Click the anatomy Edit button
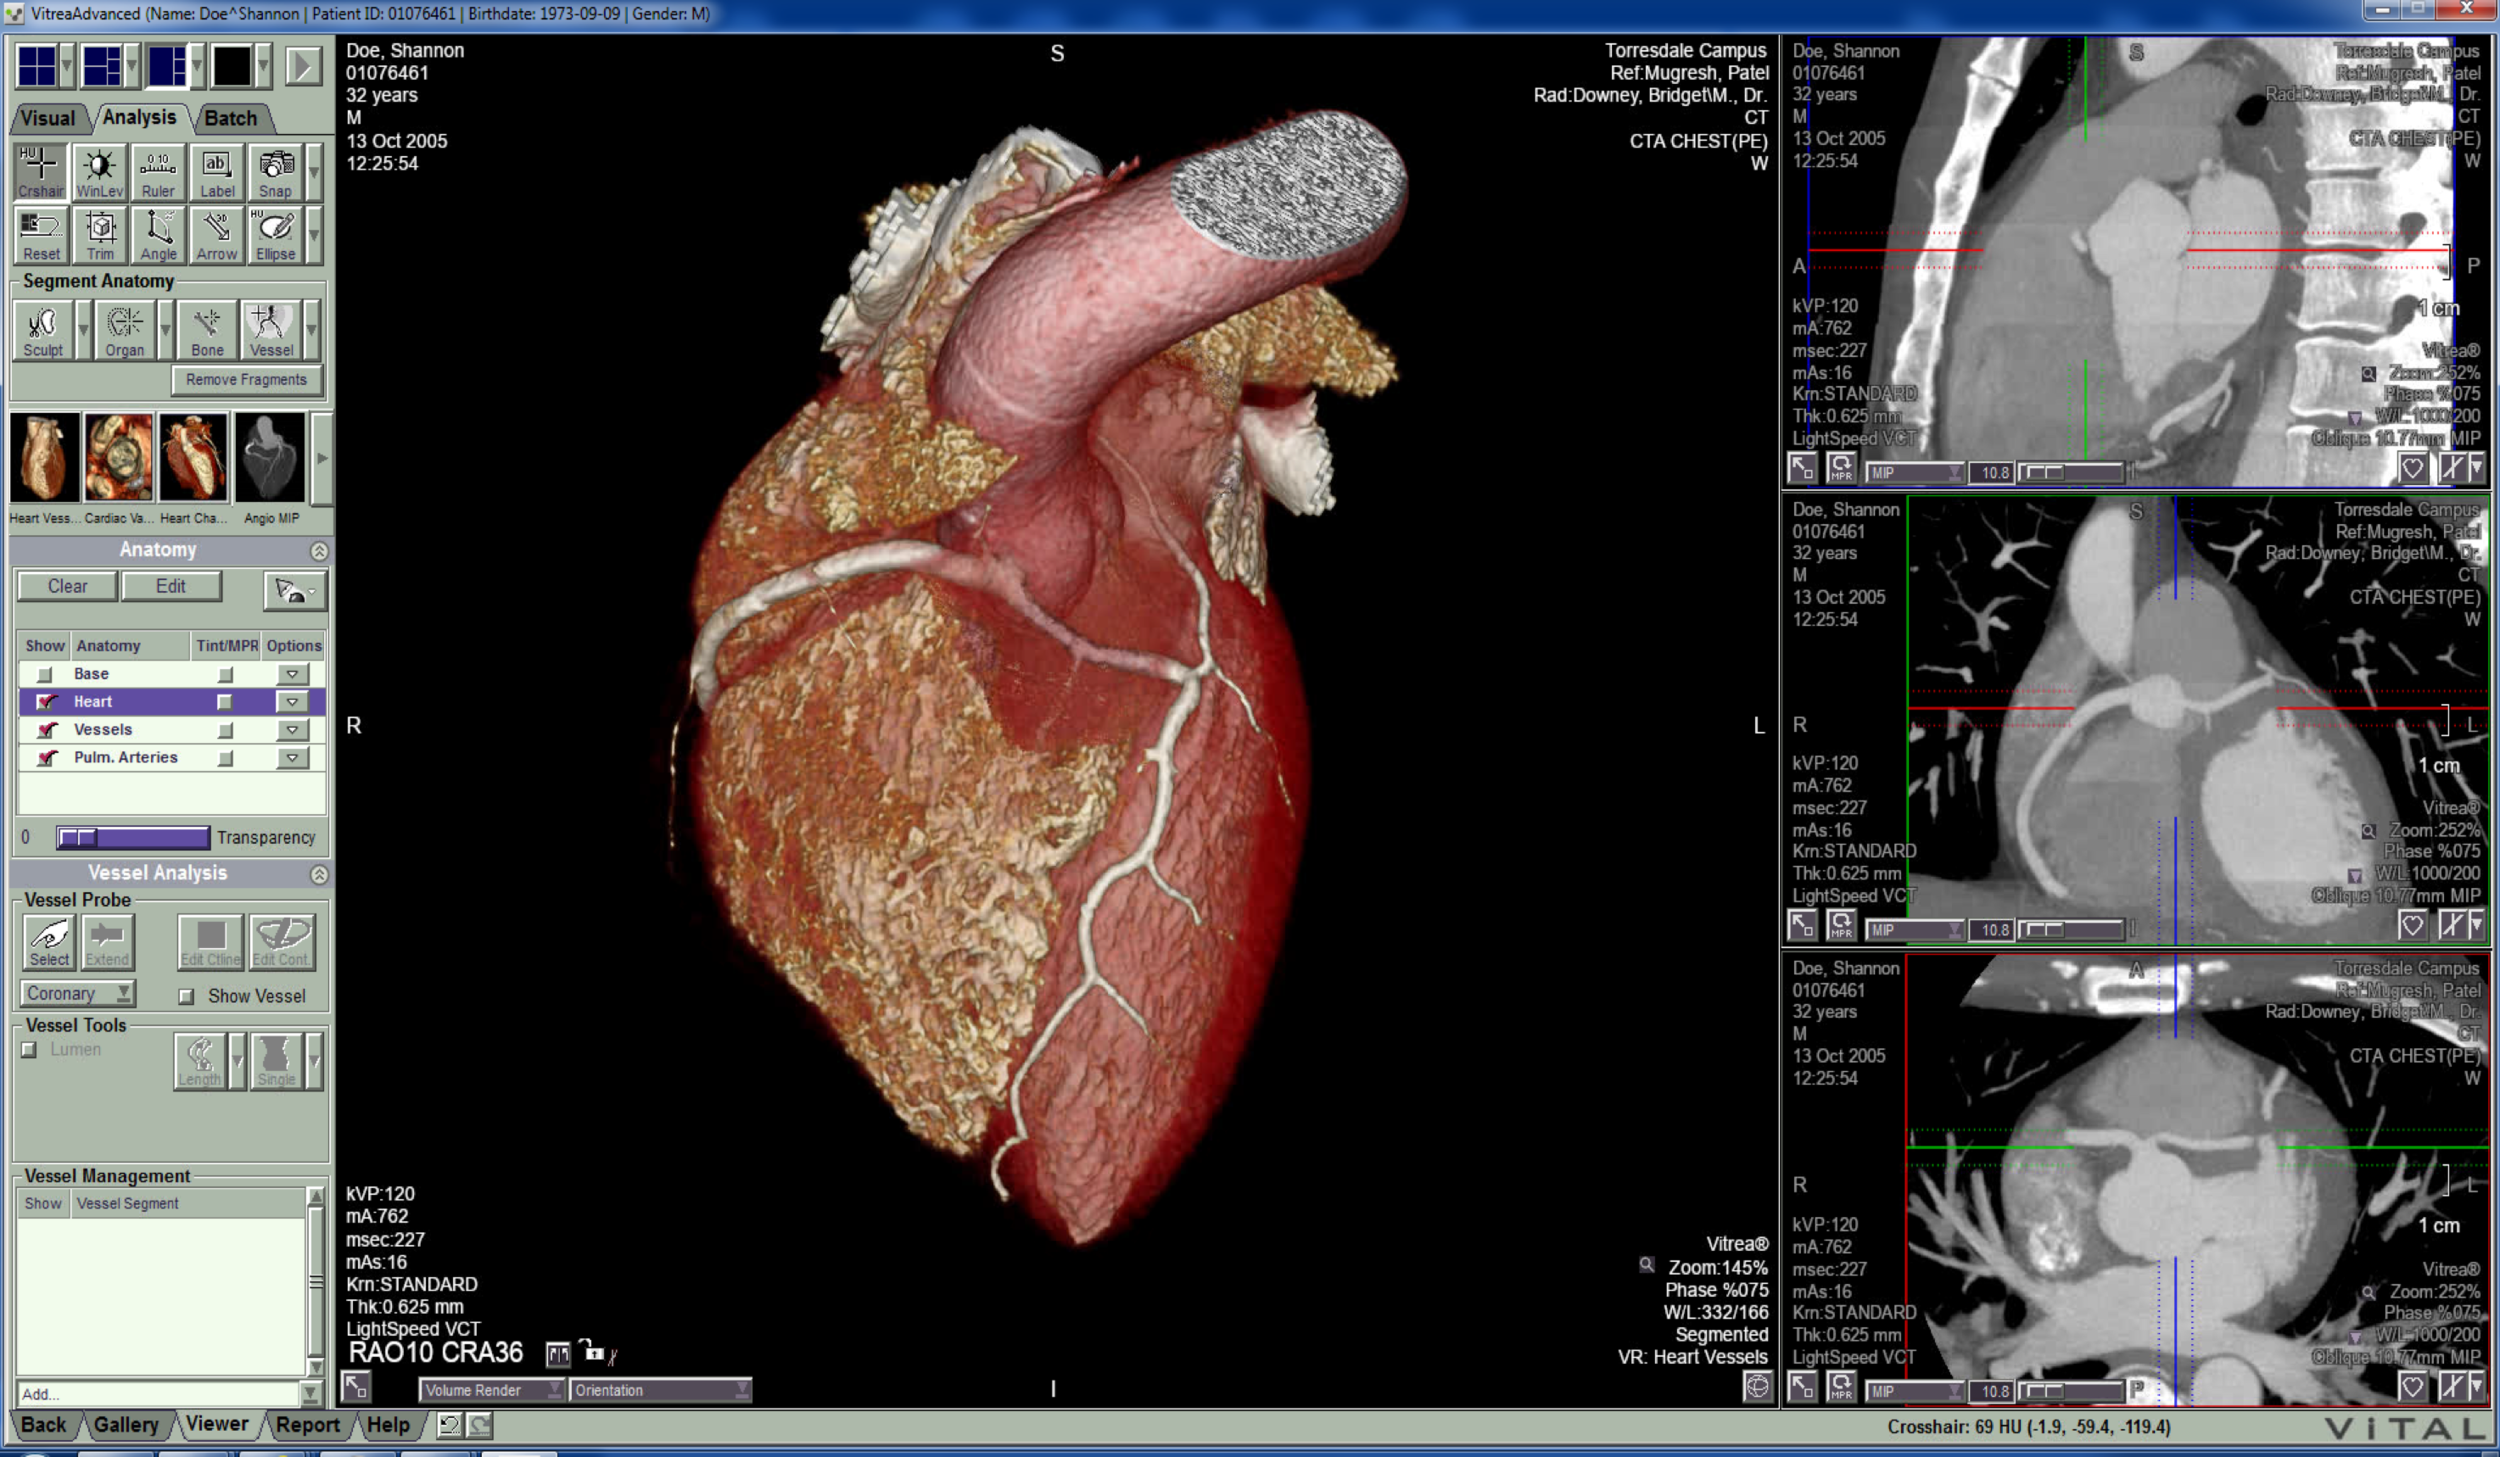Screen dimensions: 2500x1457 pos(171,586)
